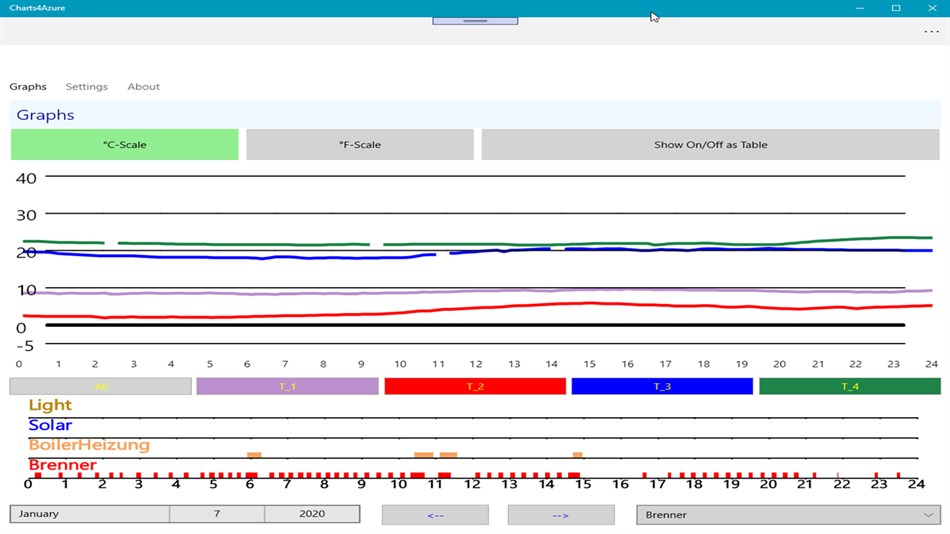Click the BoilerHeizung row label
The image size is (950, 534).
(89, 445)
